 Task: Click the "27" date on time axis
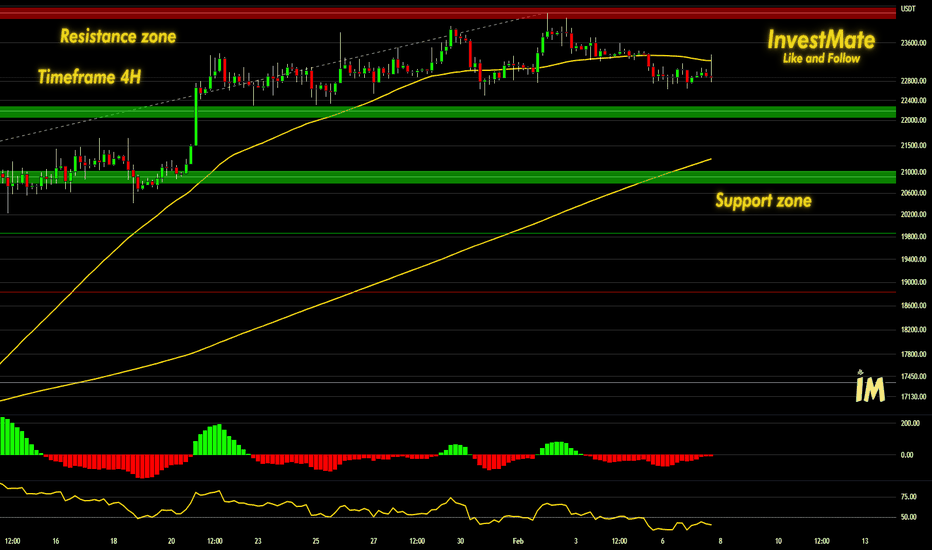tap(373, 541)
